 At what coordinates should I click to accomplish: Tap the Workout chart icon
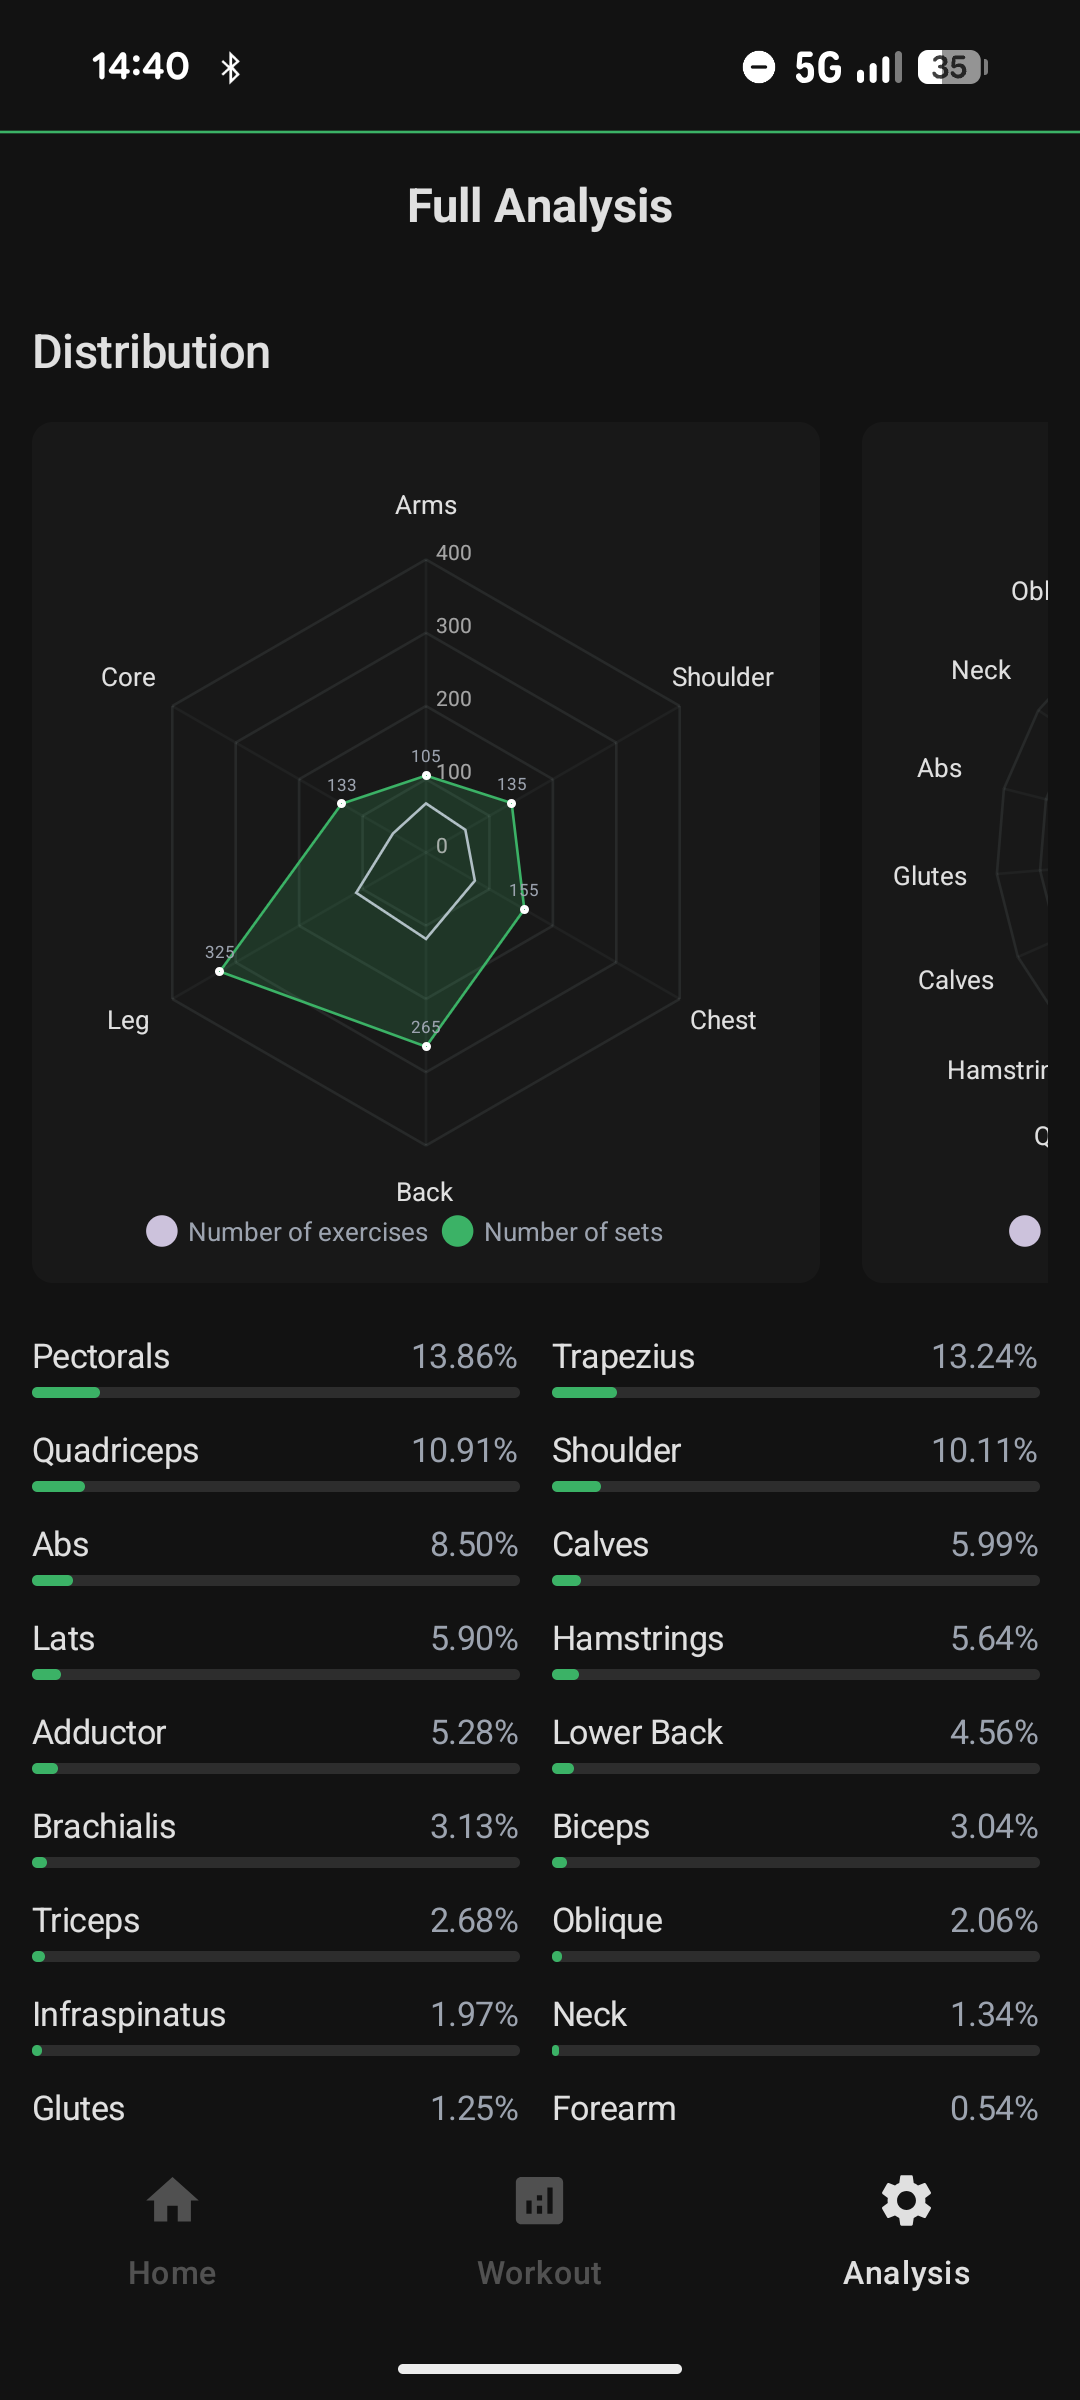(x=539, y=2201)
